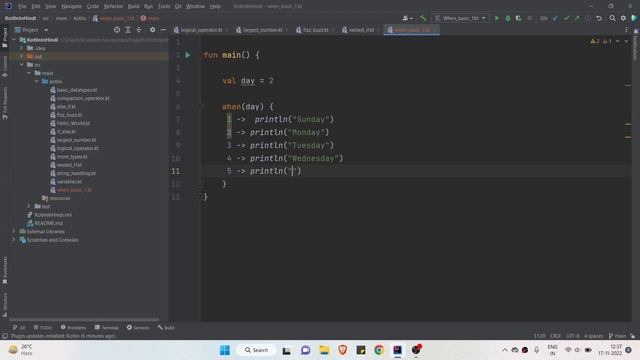Expand the out folder
The image size is (640, 360).
tap(22, 56)
